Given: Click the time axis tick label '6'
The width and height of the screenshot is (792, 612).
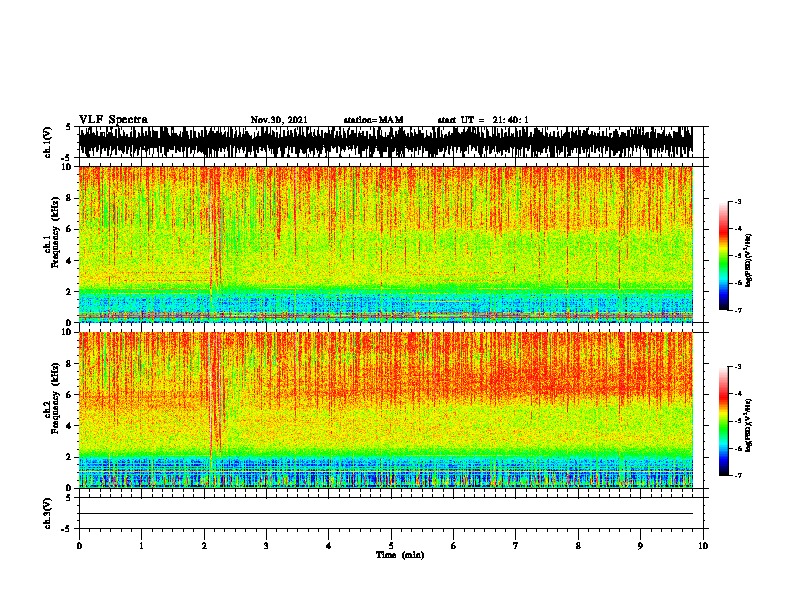Looking at the screenshot, I should [453, 546].
